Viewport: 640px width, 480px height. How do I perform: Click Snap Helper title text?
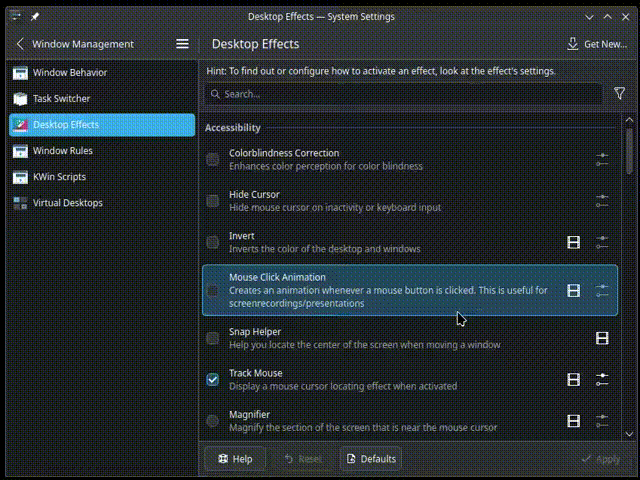click(255, 332)
